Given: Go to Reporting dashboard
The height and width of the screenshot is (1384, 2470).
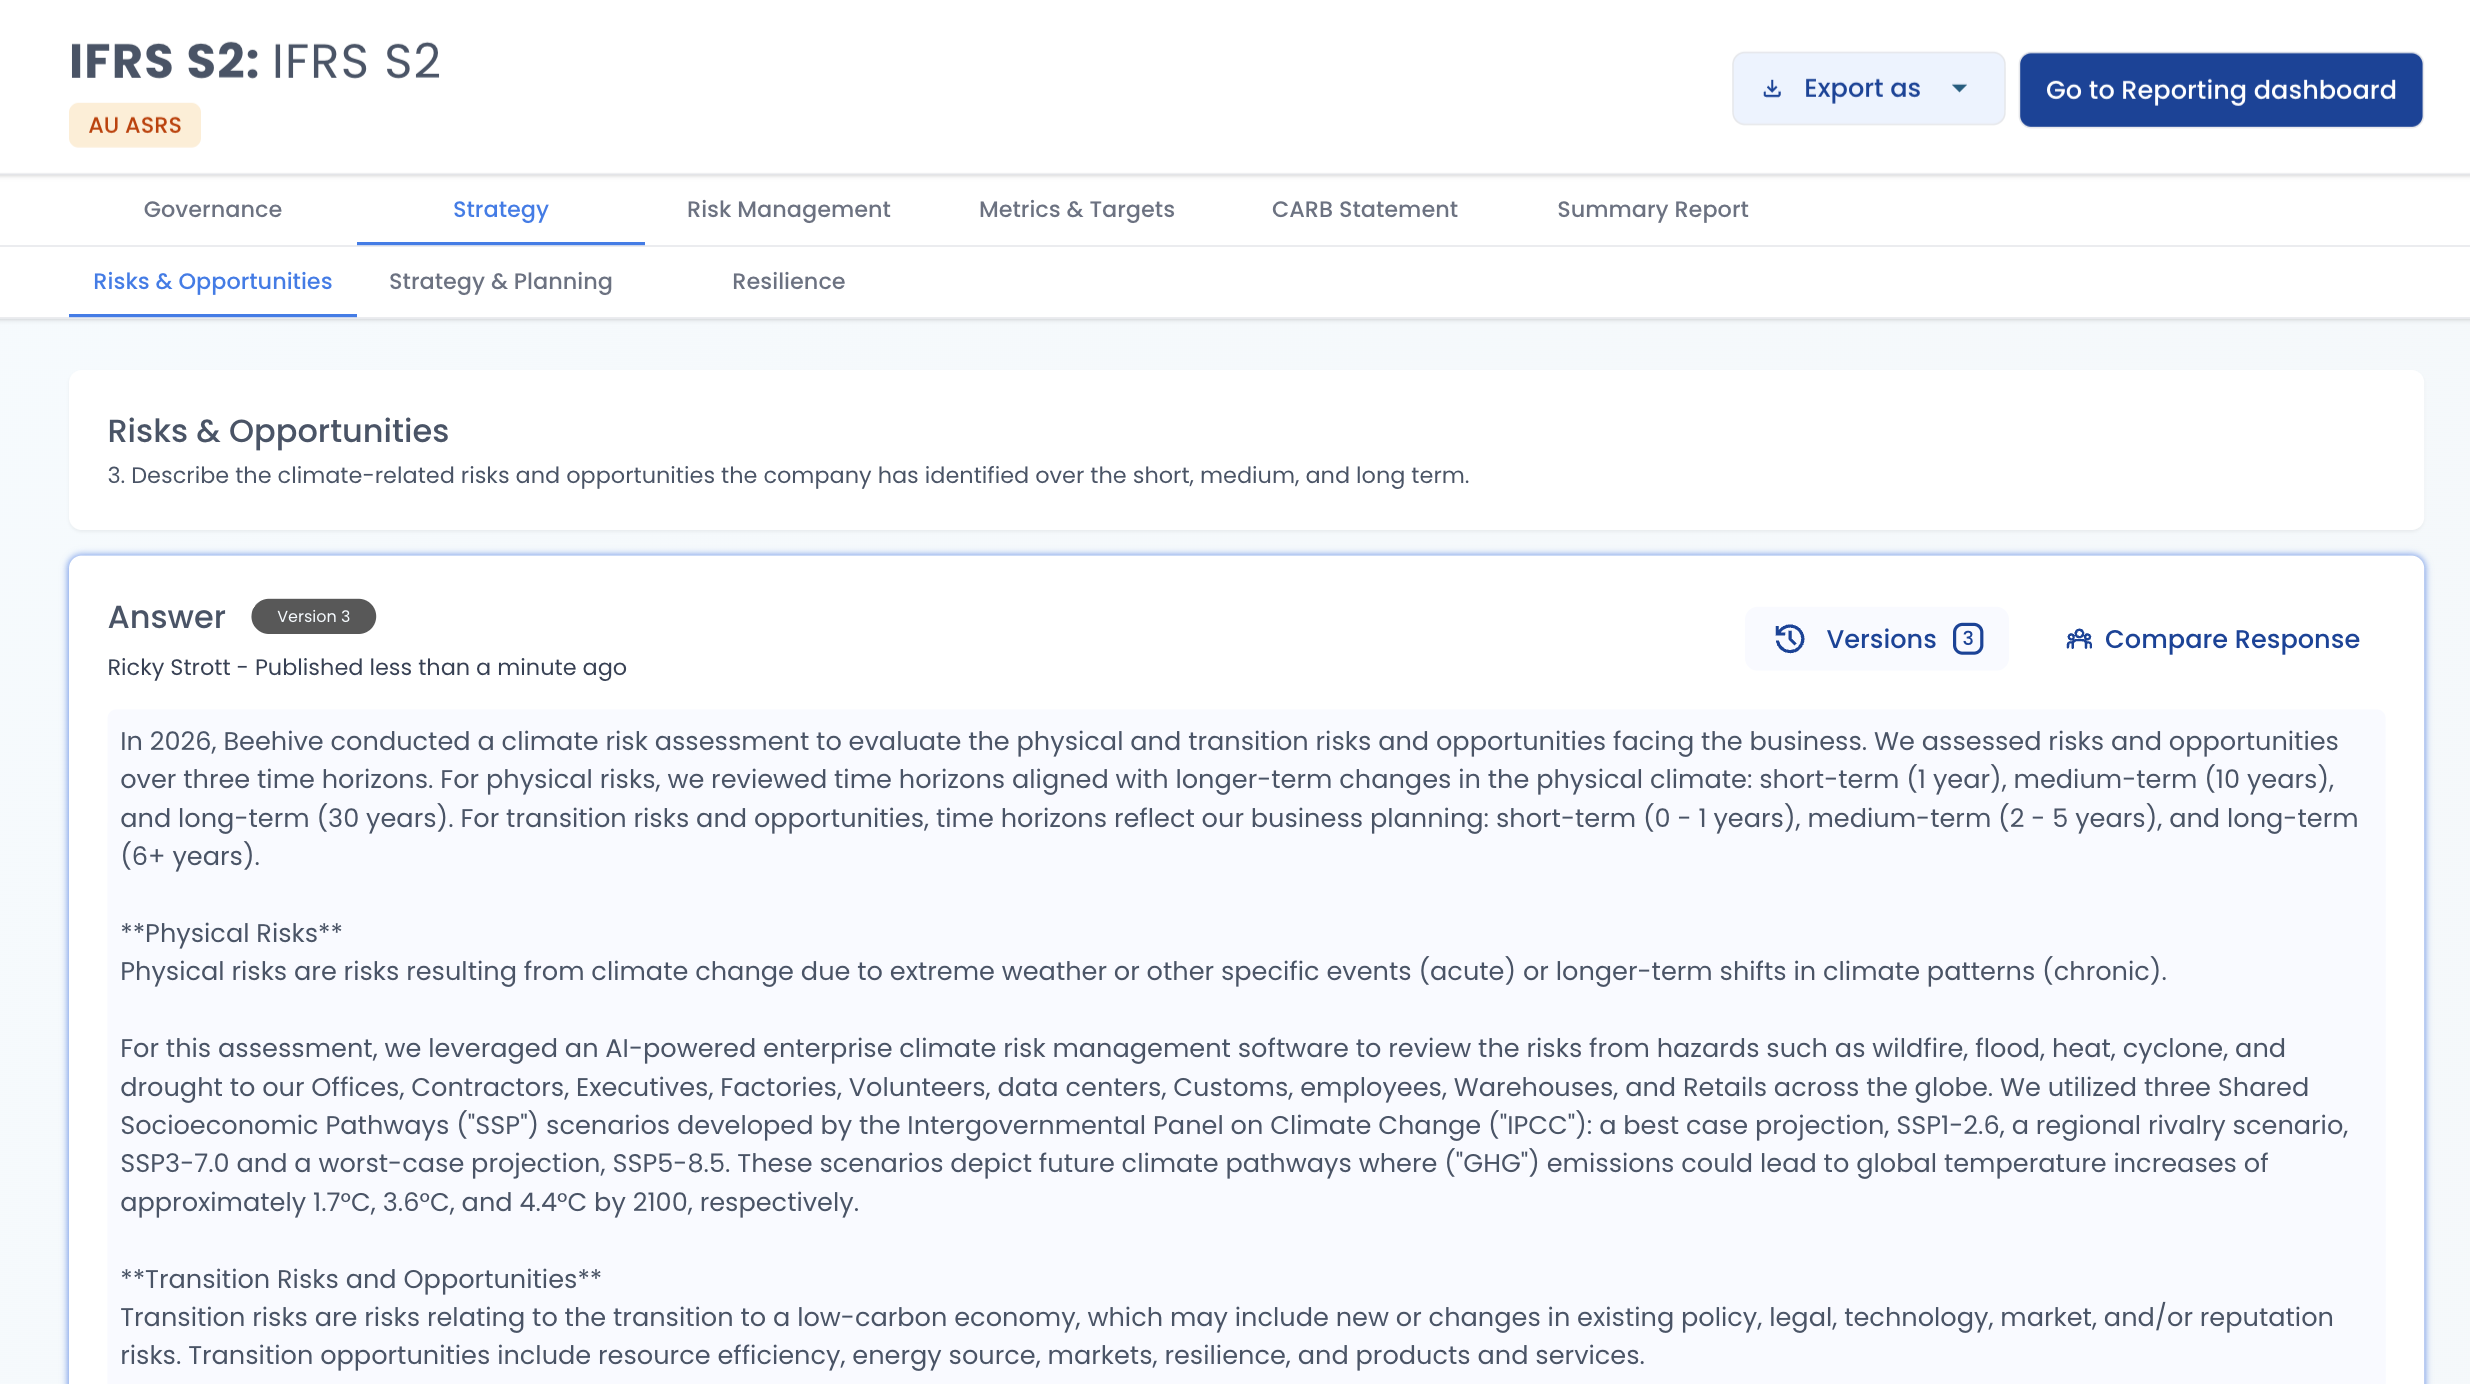Looking at the screenshot, I should coord(2220,90).
